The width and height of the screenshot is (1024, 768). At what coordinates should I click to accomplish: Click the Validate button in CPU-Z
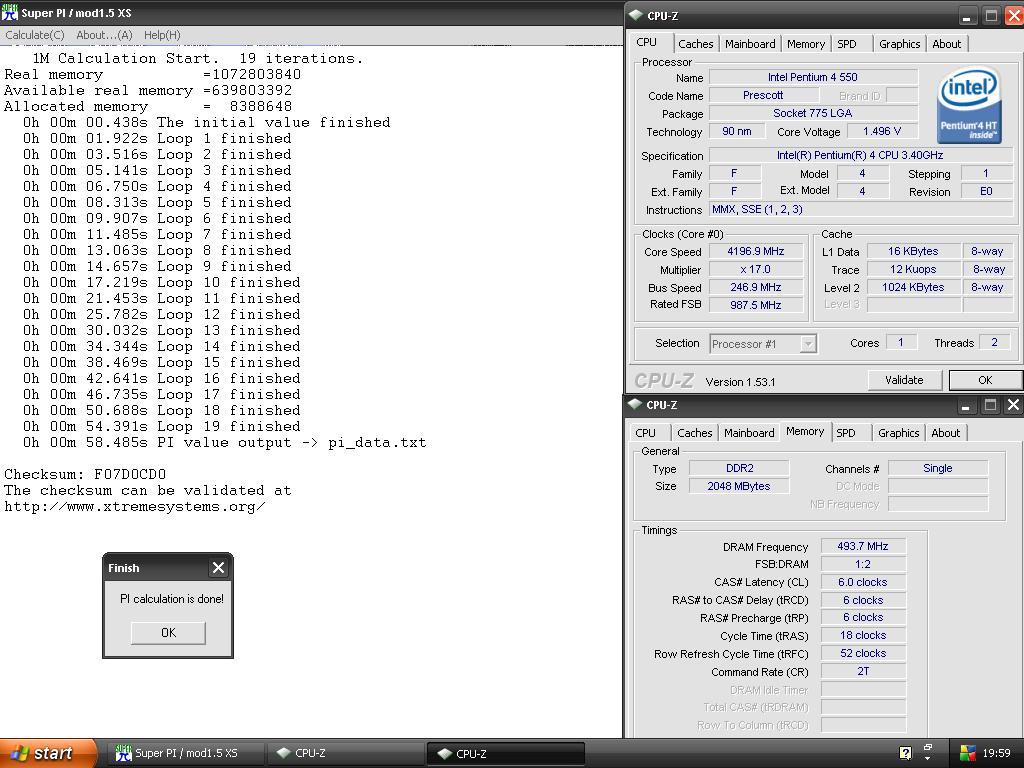pos(904,380)
